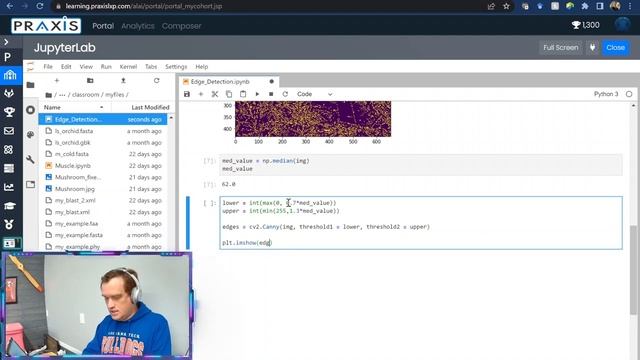
Task: Click the browser back arrow
Action: (10, 6)
